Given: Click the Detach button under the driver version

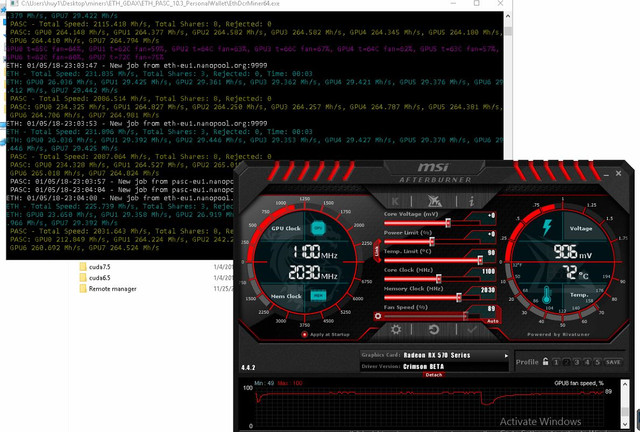Looking at the screenshot, I should click(434, 374).
